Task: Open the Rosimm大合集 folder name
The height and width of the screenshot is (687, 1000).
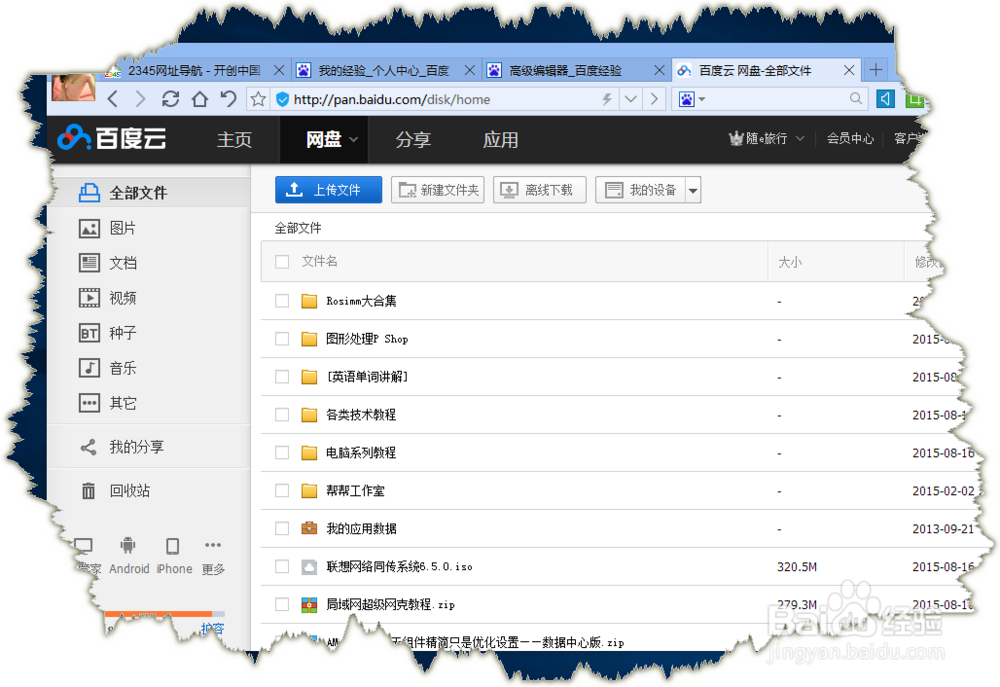Action: 361,301
